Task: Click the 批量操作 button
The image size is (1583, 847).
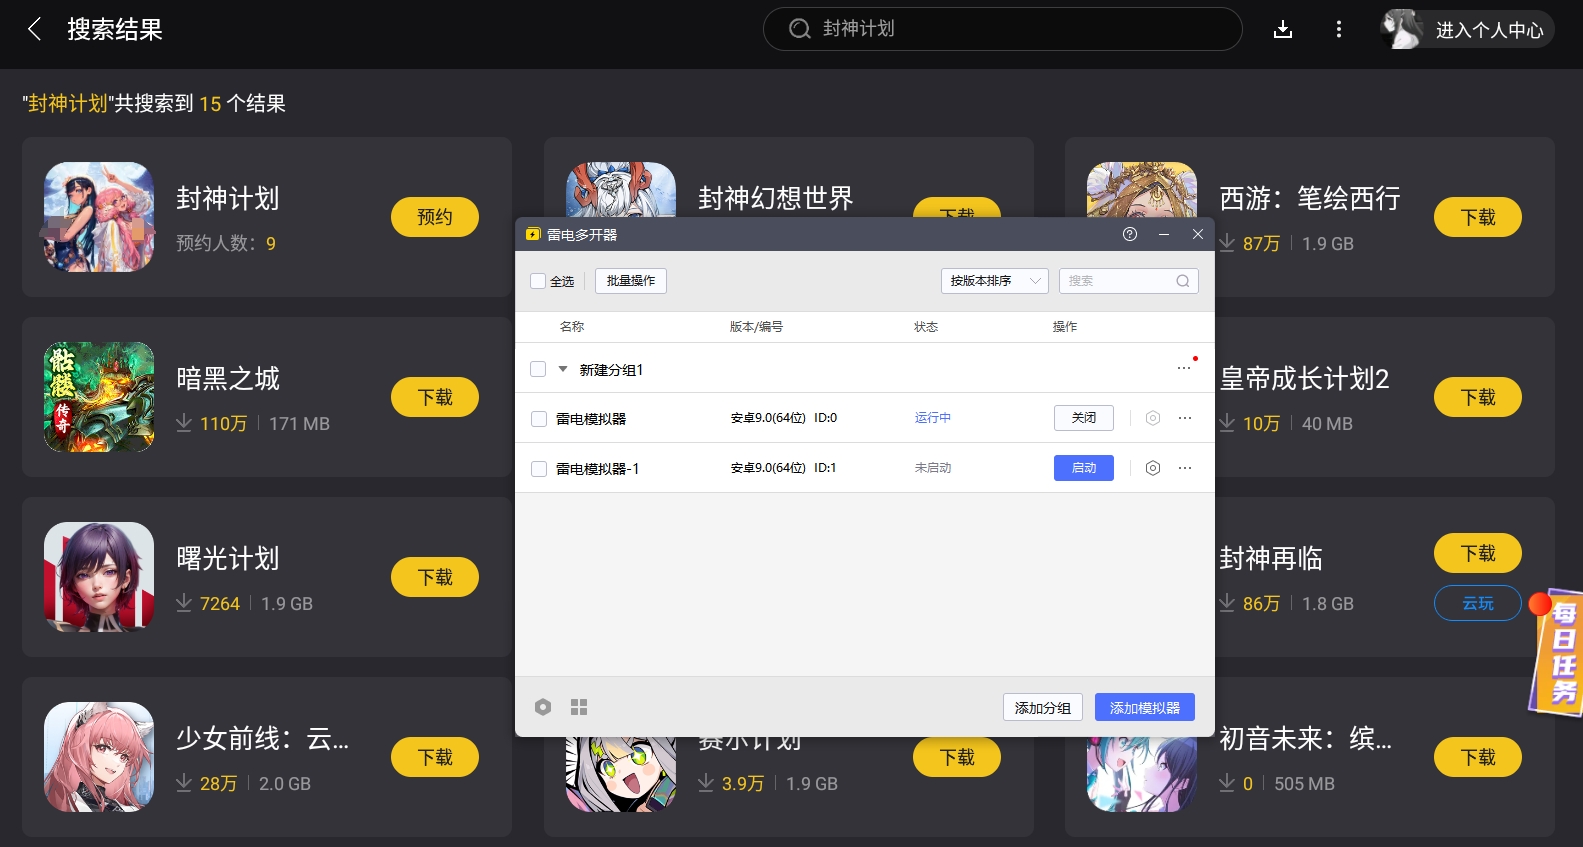Action: pyautogui.click(x=631, y=281)
